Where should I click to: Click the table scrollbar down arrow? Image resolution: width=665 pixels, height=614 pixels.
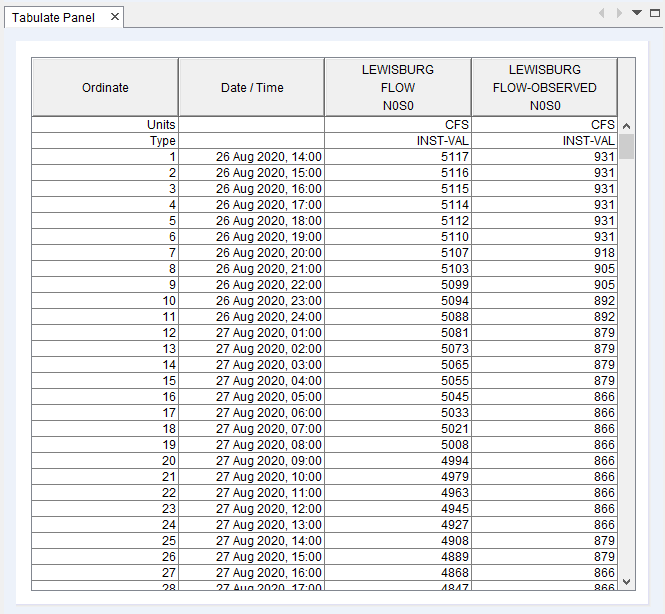coord(626,582)
